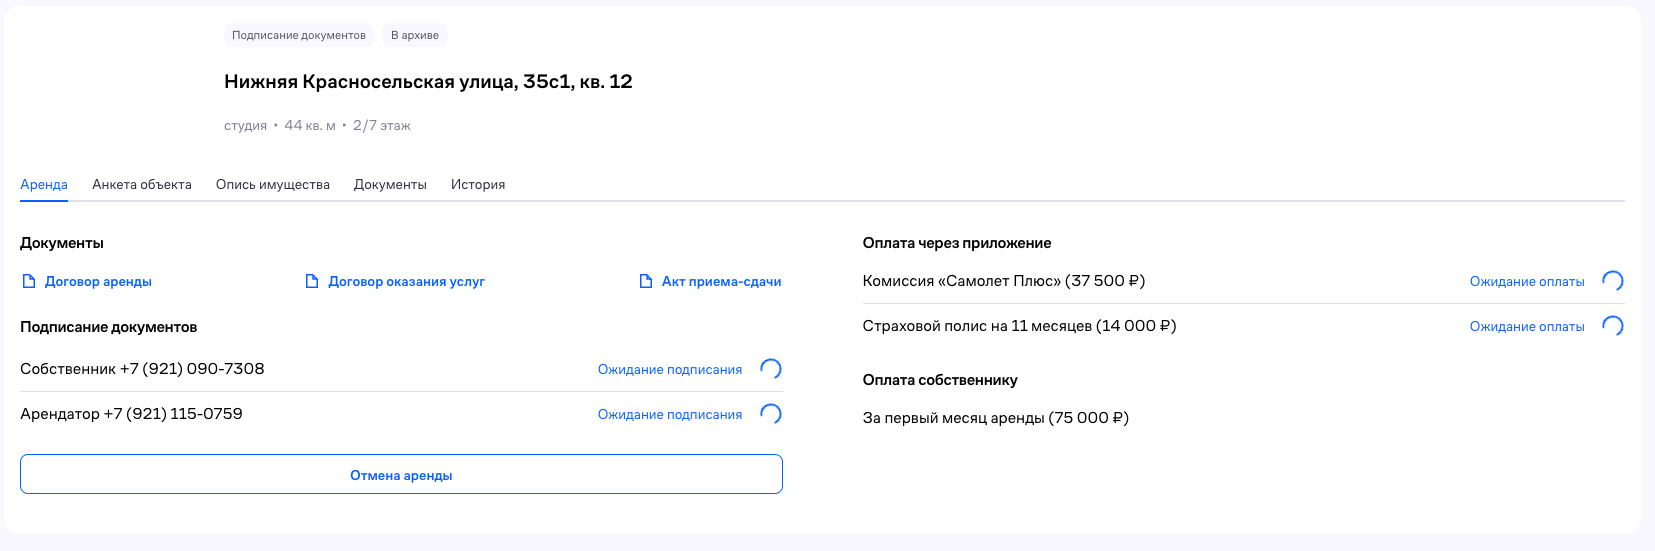This screenshot has height=551, width=1655.
Task: Click the spinner icon in the Арендатор row
Action: pos(771,414)
